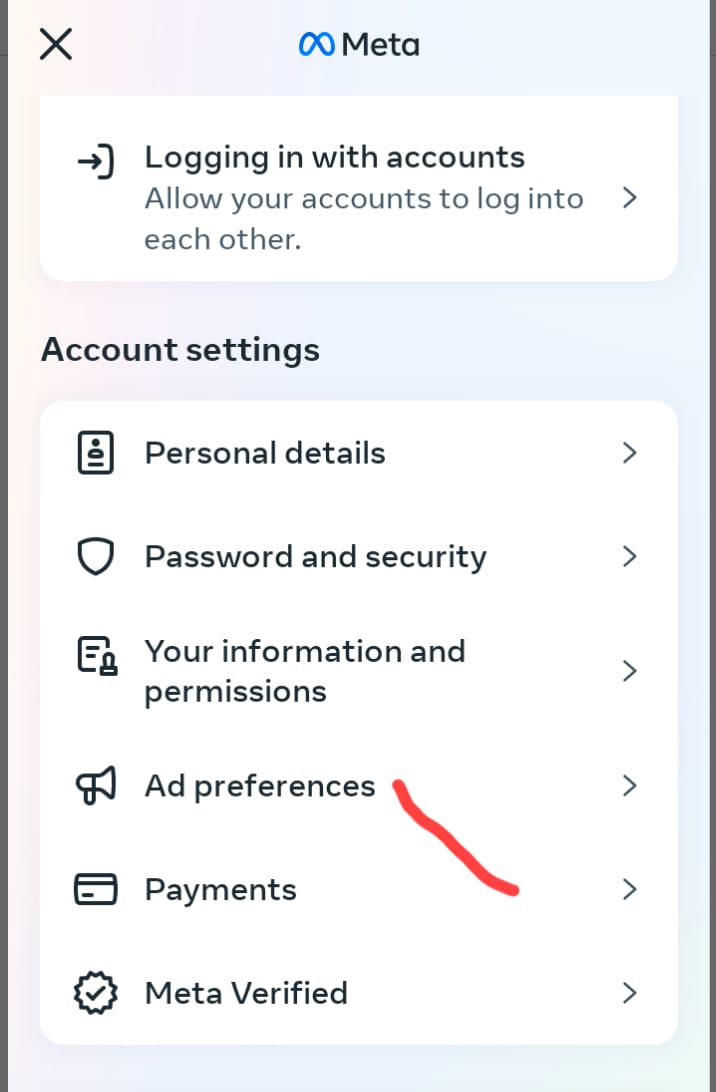Open the Ad preferences settings
Image resolution: width=716 pixels, height=1092 pixels.
pyautogui.click(x=259, y=785)
